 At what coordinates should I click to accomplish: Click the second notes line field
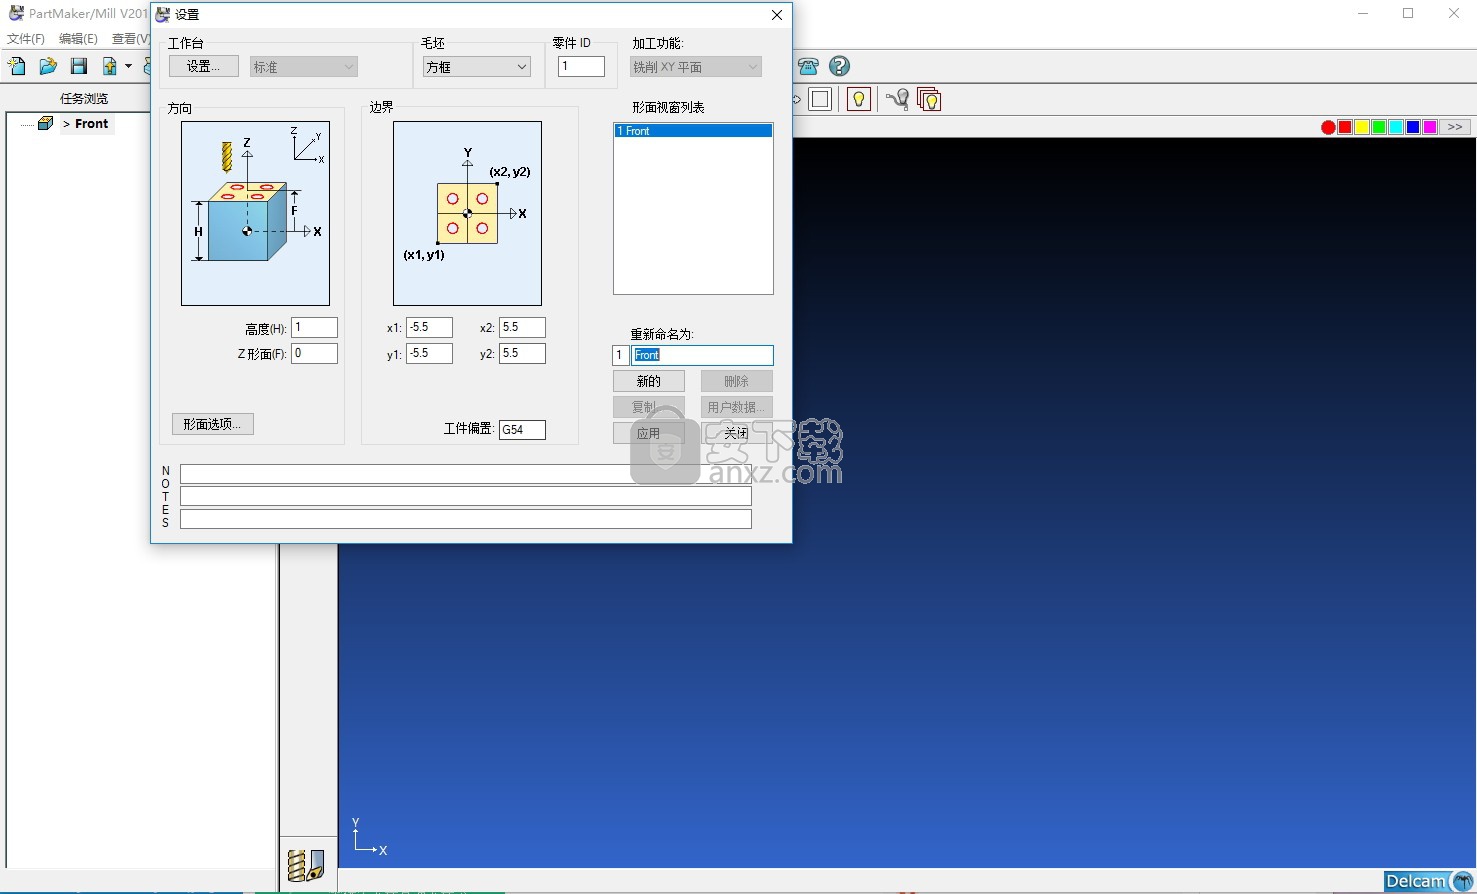[x=466, y=496]
